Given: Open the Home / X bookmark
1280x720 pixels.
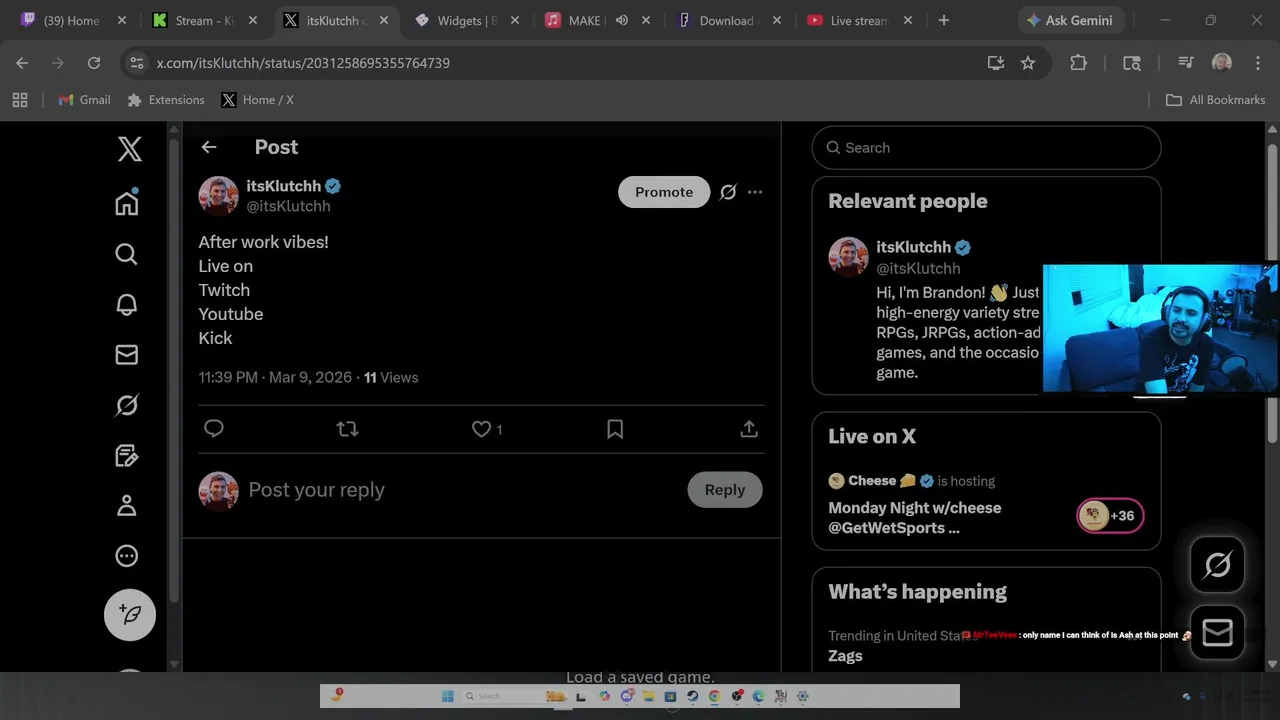Looking at the screenshot, I should click(257, 100).
